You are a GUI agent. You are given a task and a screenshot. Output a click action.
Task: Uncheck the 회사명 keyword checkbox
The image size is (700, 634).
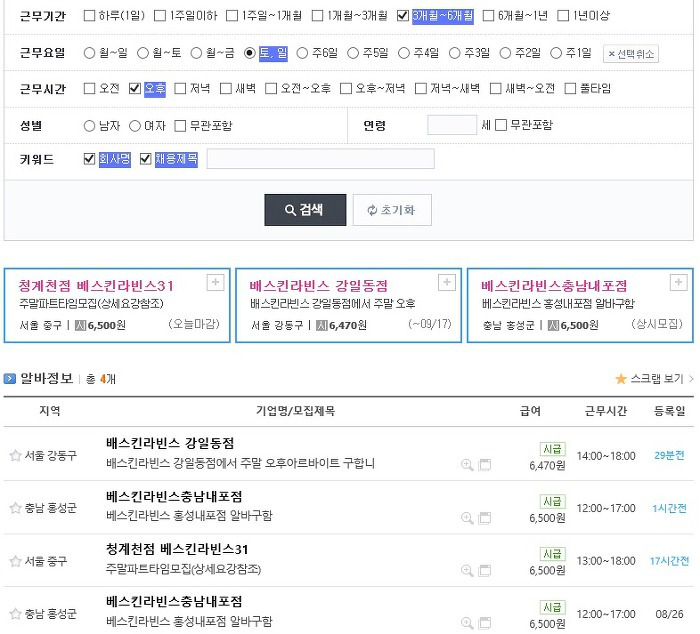(x=89, y=158)
